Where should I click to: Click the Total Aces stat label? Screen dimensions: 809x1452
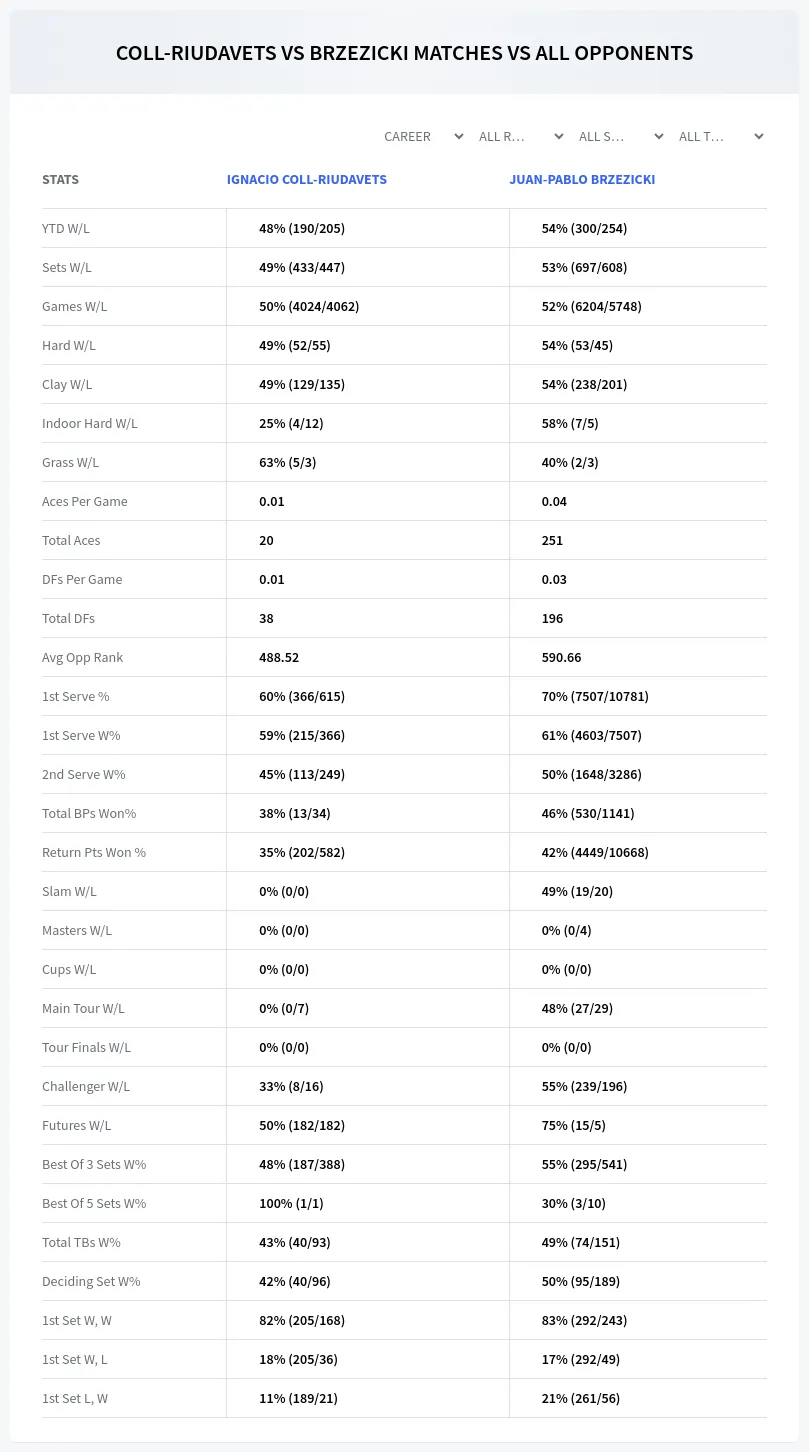click(71, 540)
